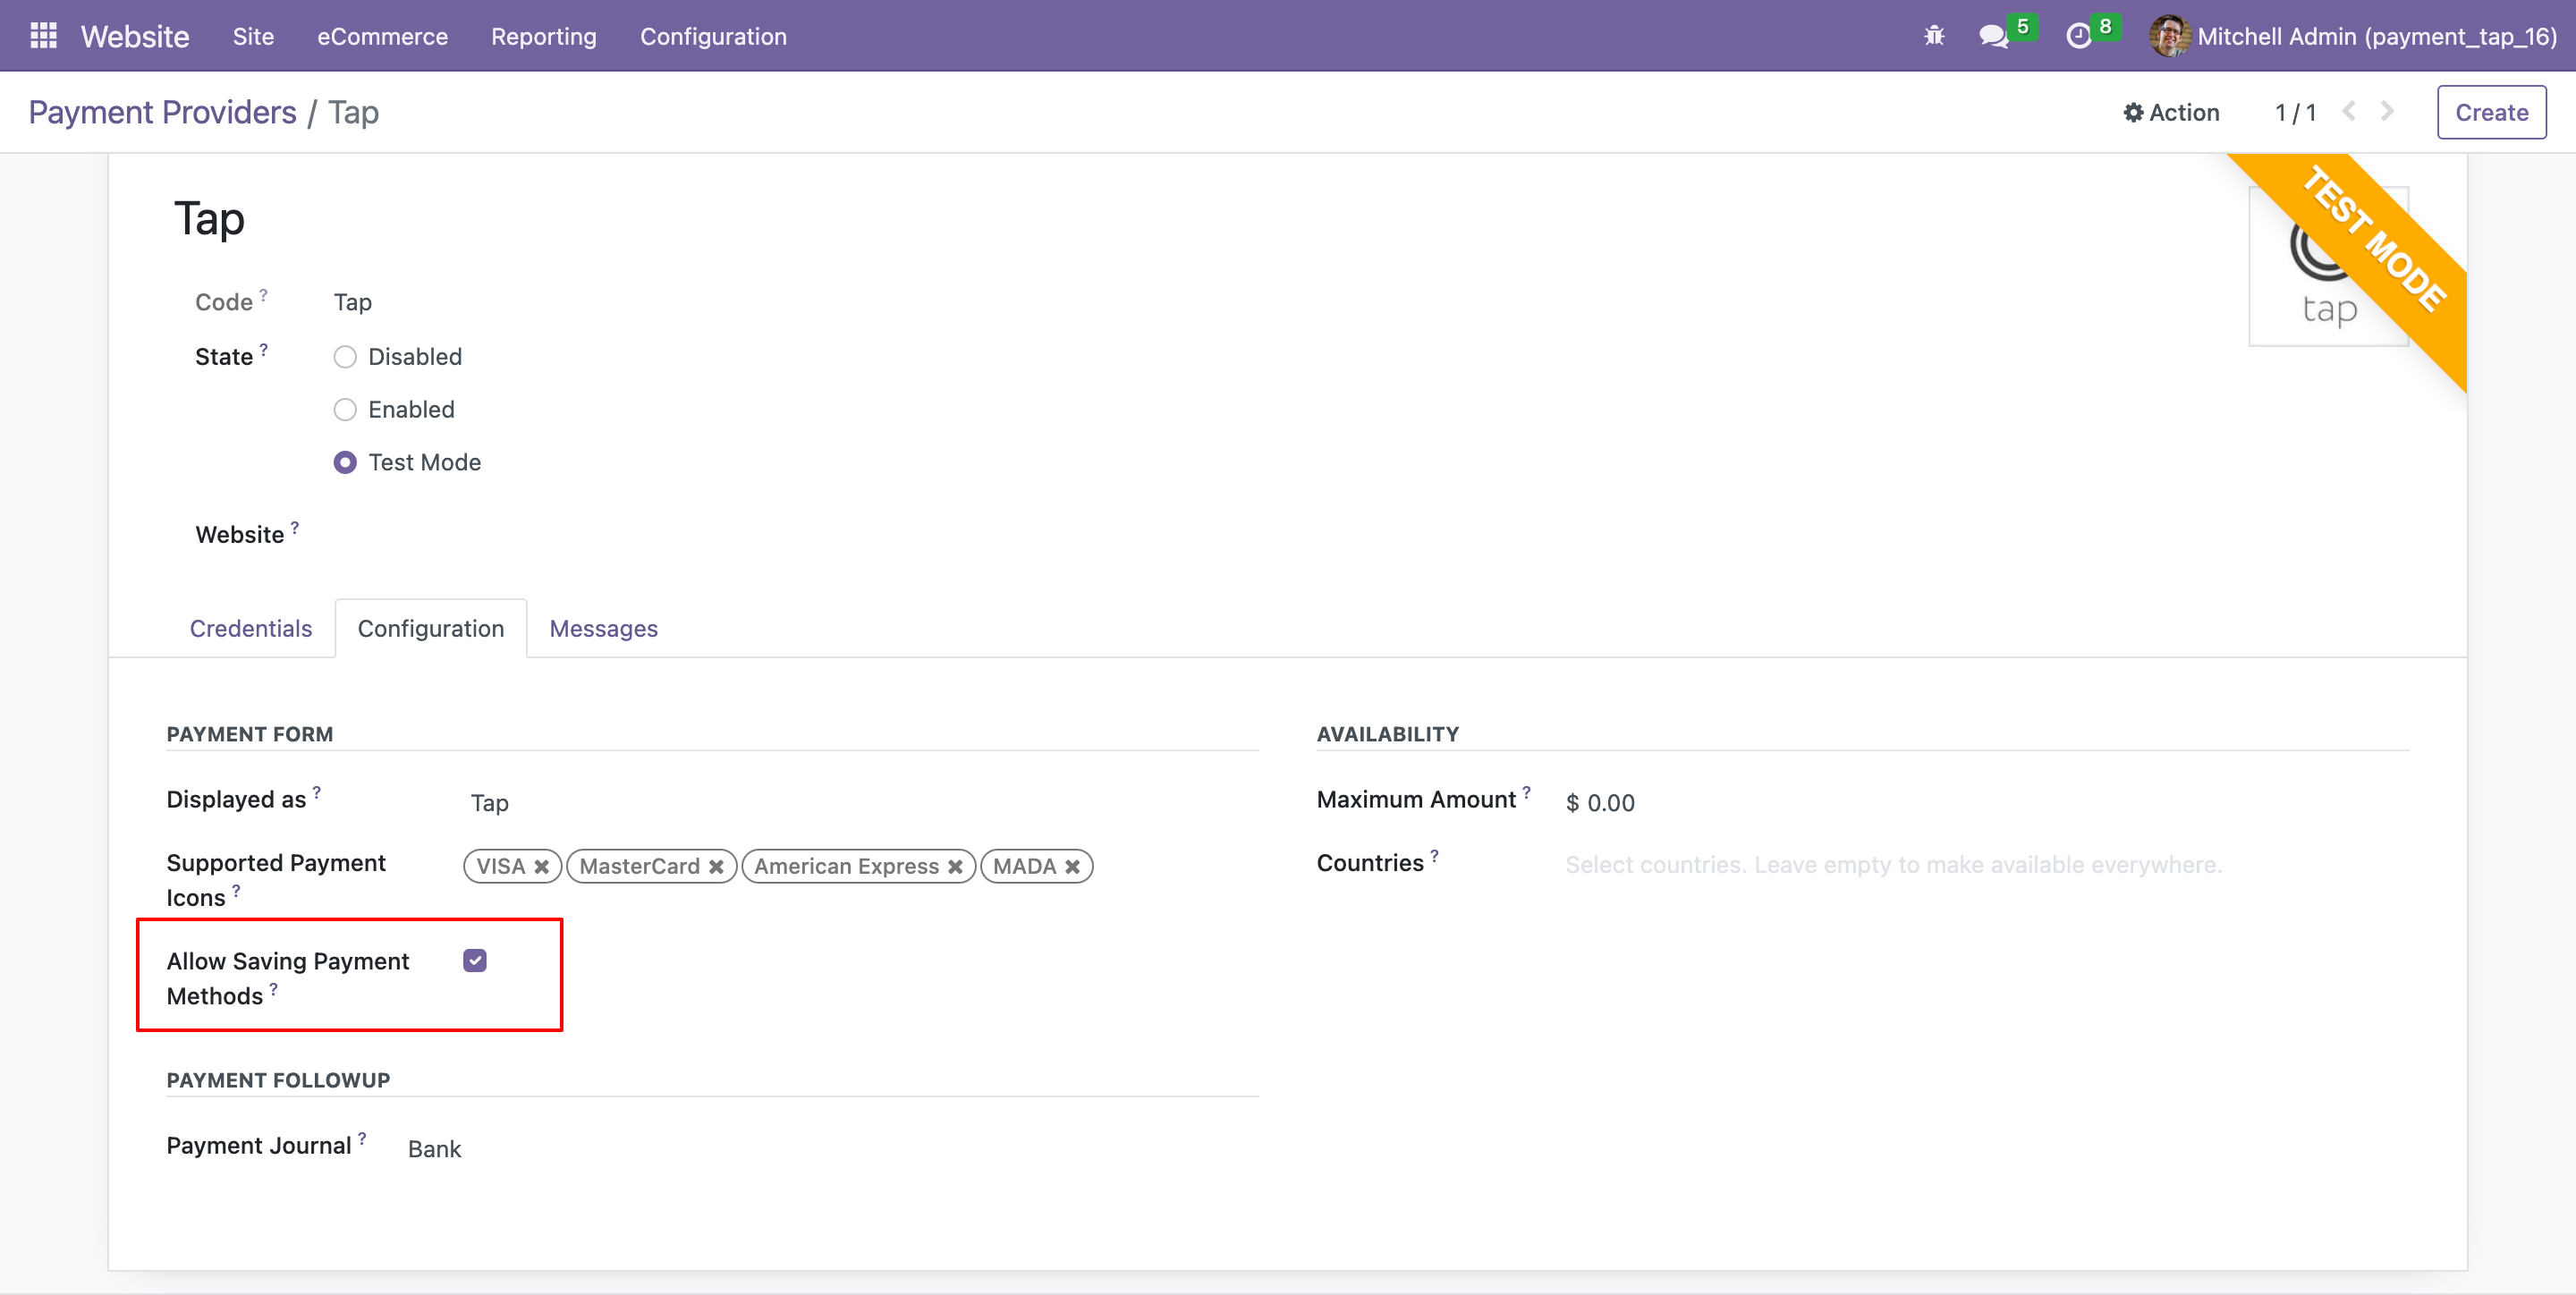Edit the Displayed as Tap field
The width and height of the screenshot is (2576, 1295).
pos(489,803)
